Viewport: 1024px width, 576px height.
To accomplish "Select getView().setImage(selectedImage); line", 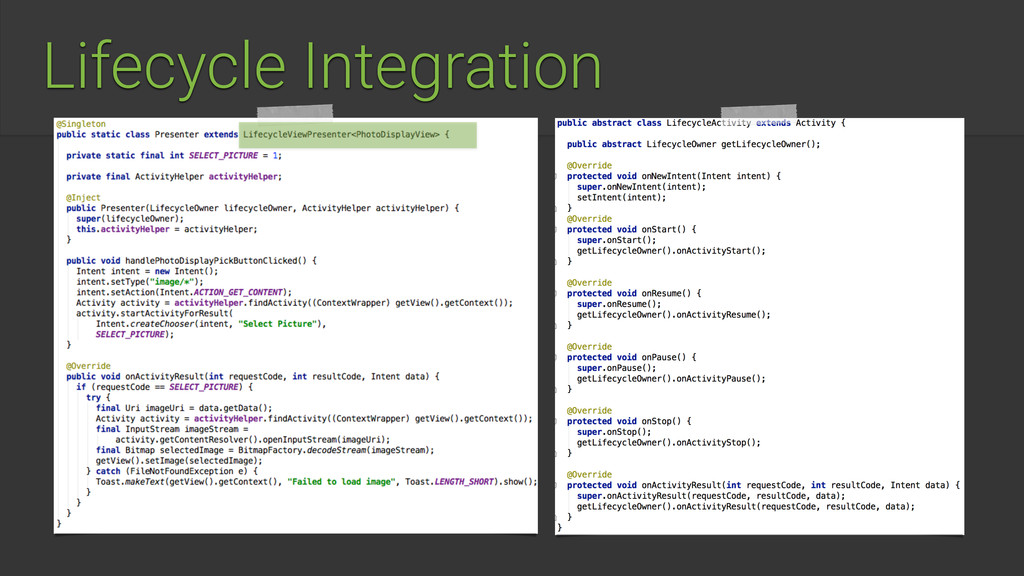I will (178, 460).
